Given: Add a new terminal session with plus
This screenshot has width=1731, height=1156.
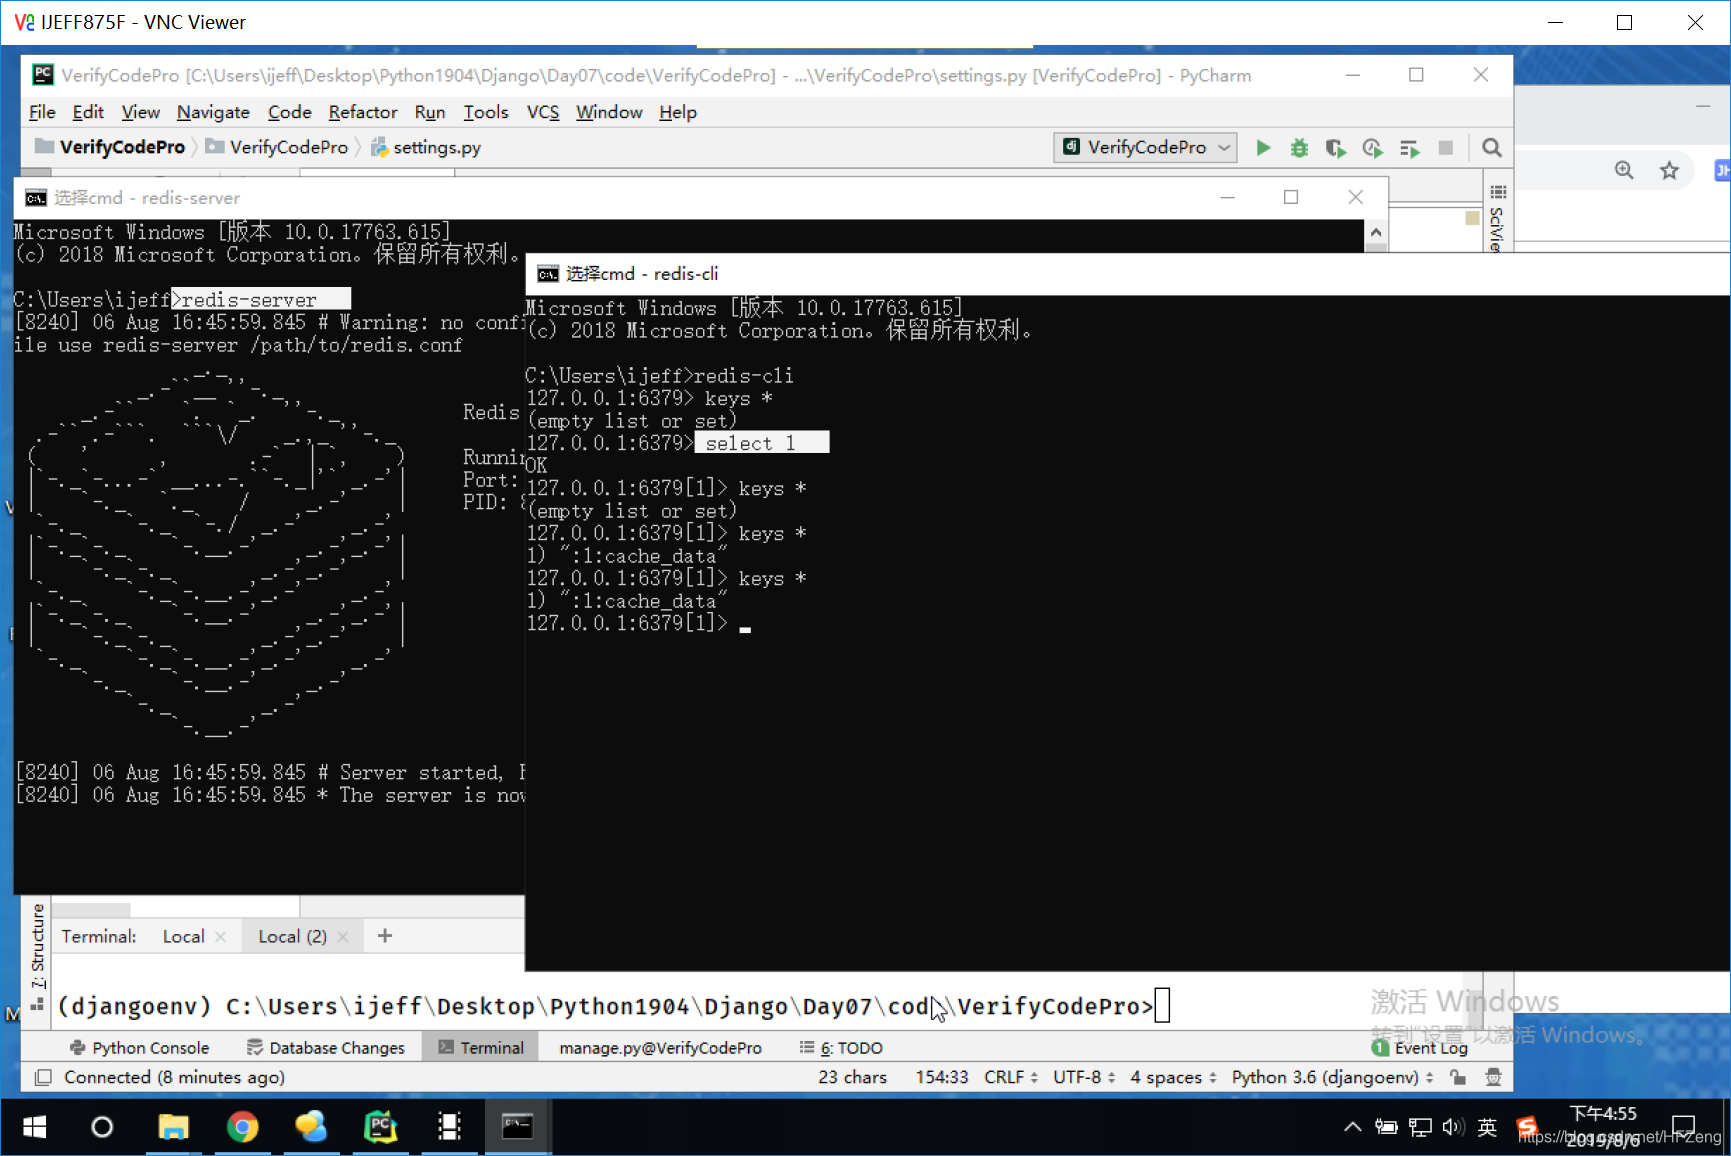Looking at the screenshot, I should click(x=385, y=936).
